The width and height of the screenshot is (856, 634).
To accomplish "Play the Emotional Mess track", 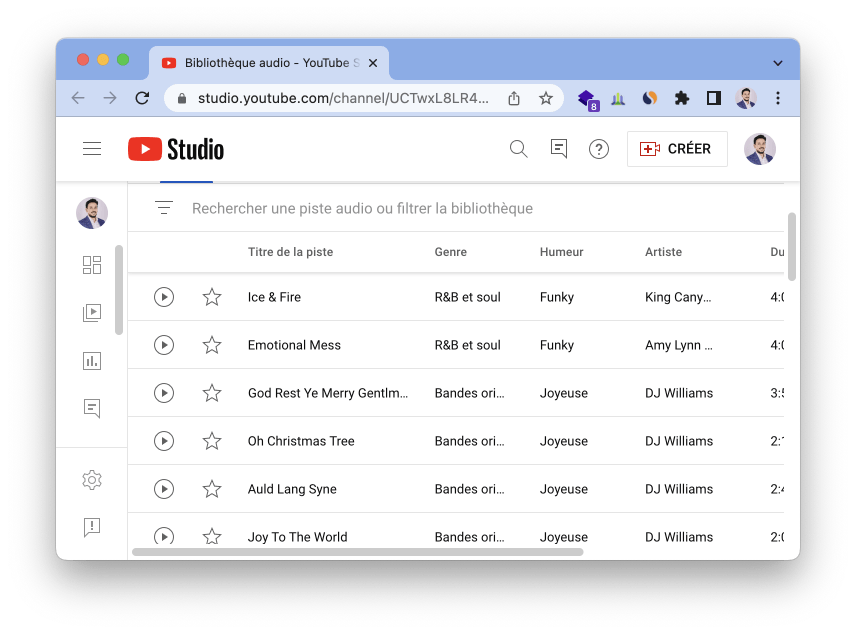I will coord(164,345).
